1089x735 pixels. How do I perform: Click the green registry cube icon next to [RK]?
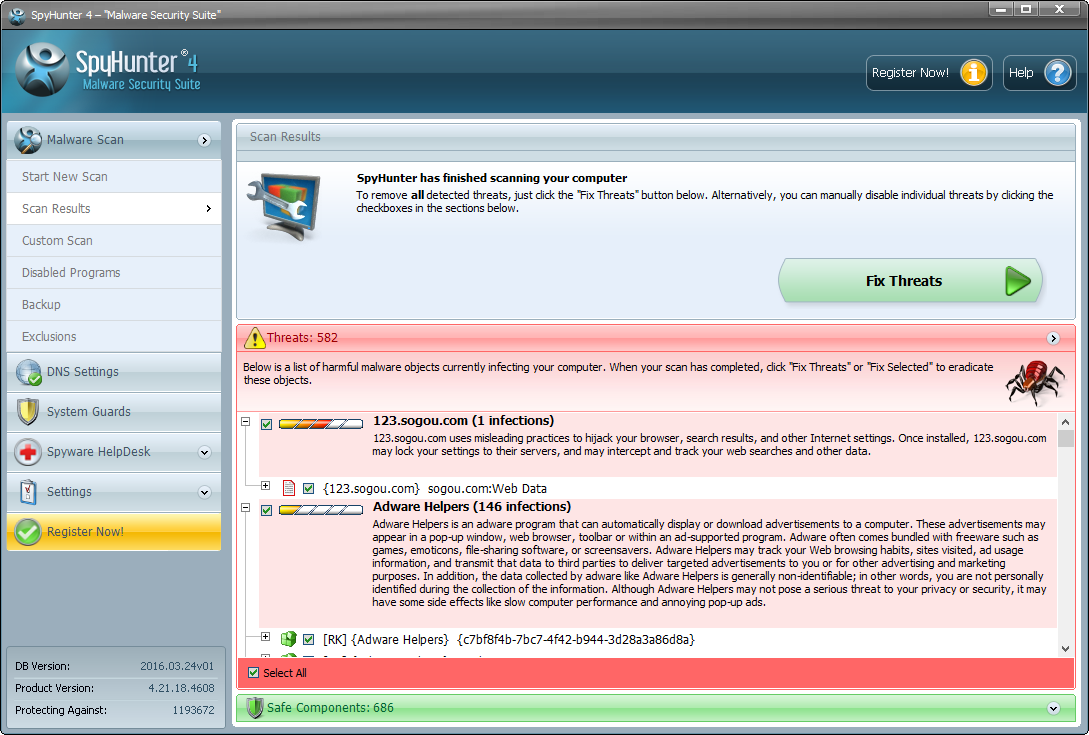(288, 638)
